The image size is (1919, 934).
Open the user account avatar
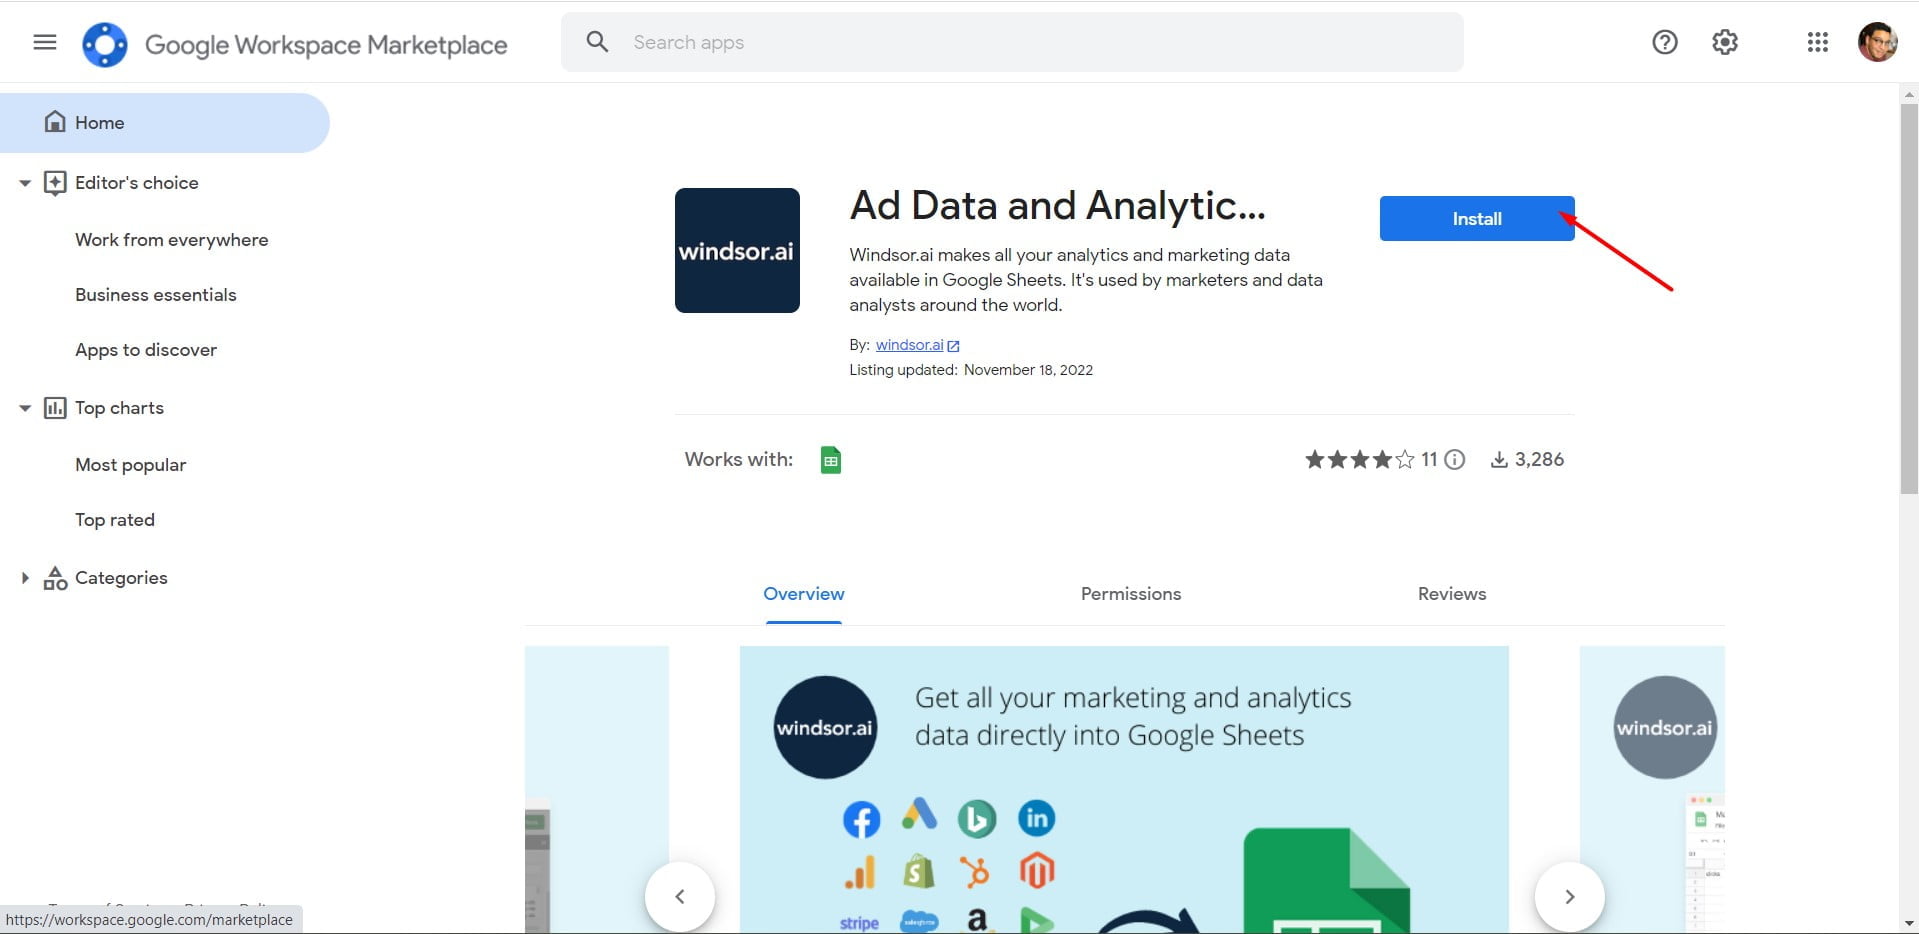(1877, 42)
